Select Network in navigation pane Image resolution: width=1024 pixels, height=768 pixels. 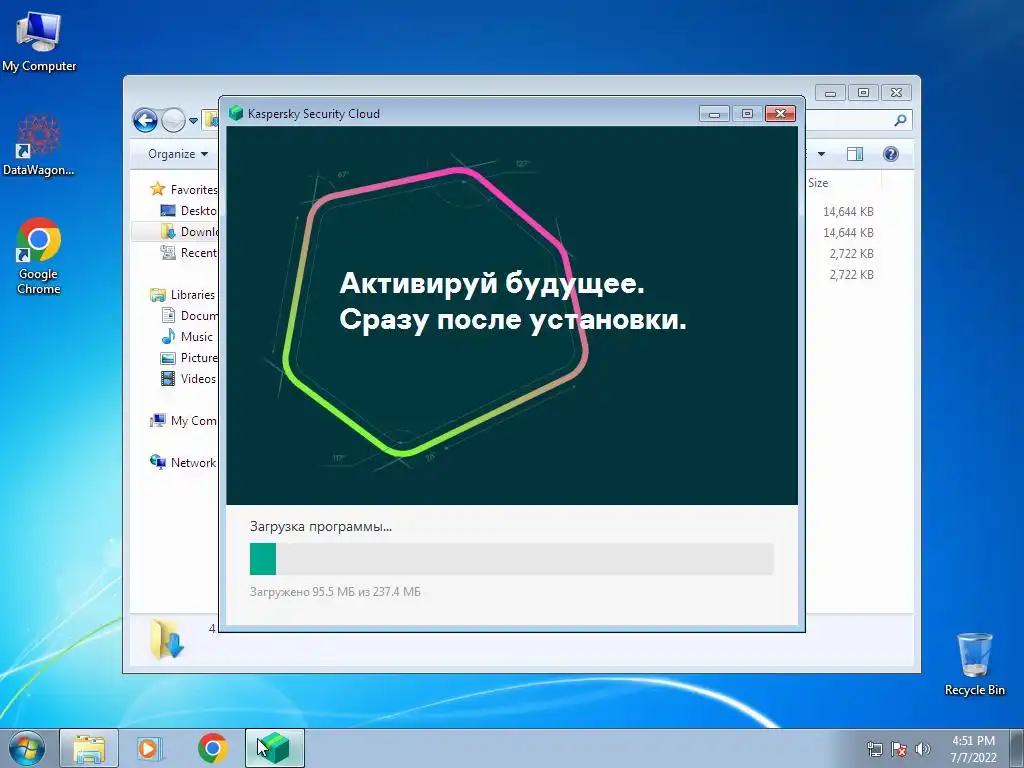183,462
